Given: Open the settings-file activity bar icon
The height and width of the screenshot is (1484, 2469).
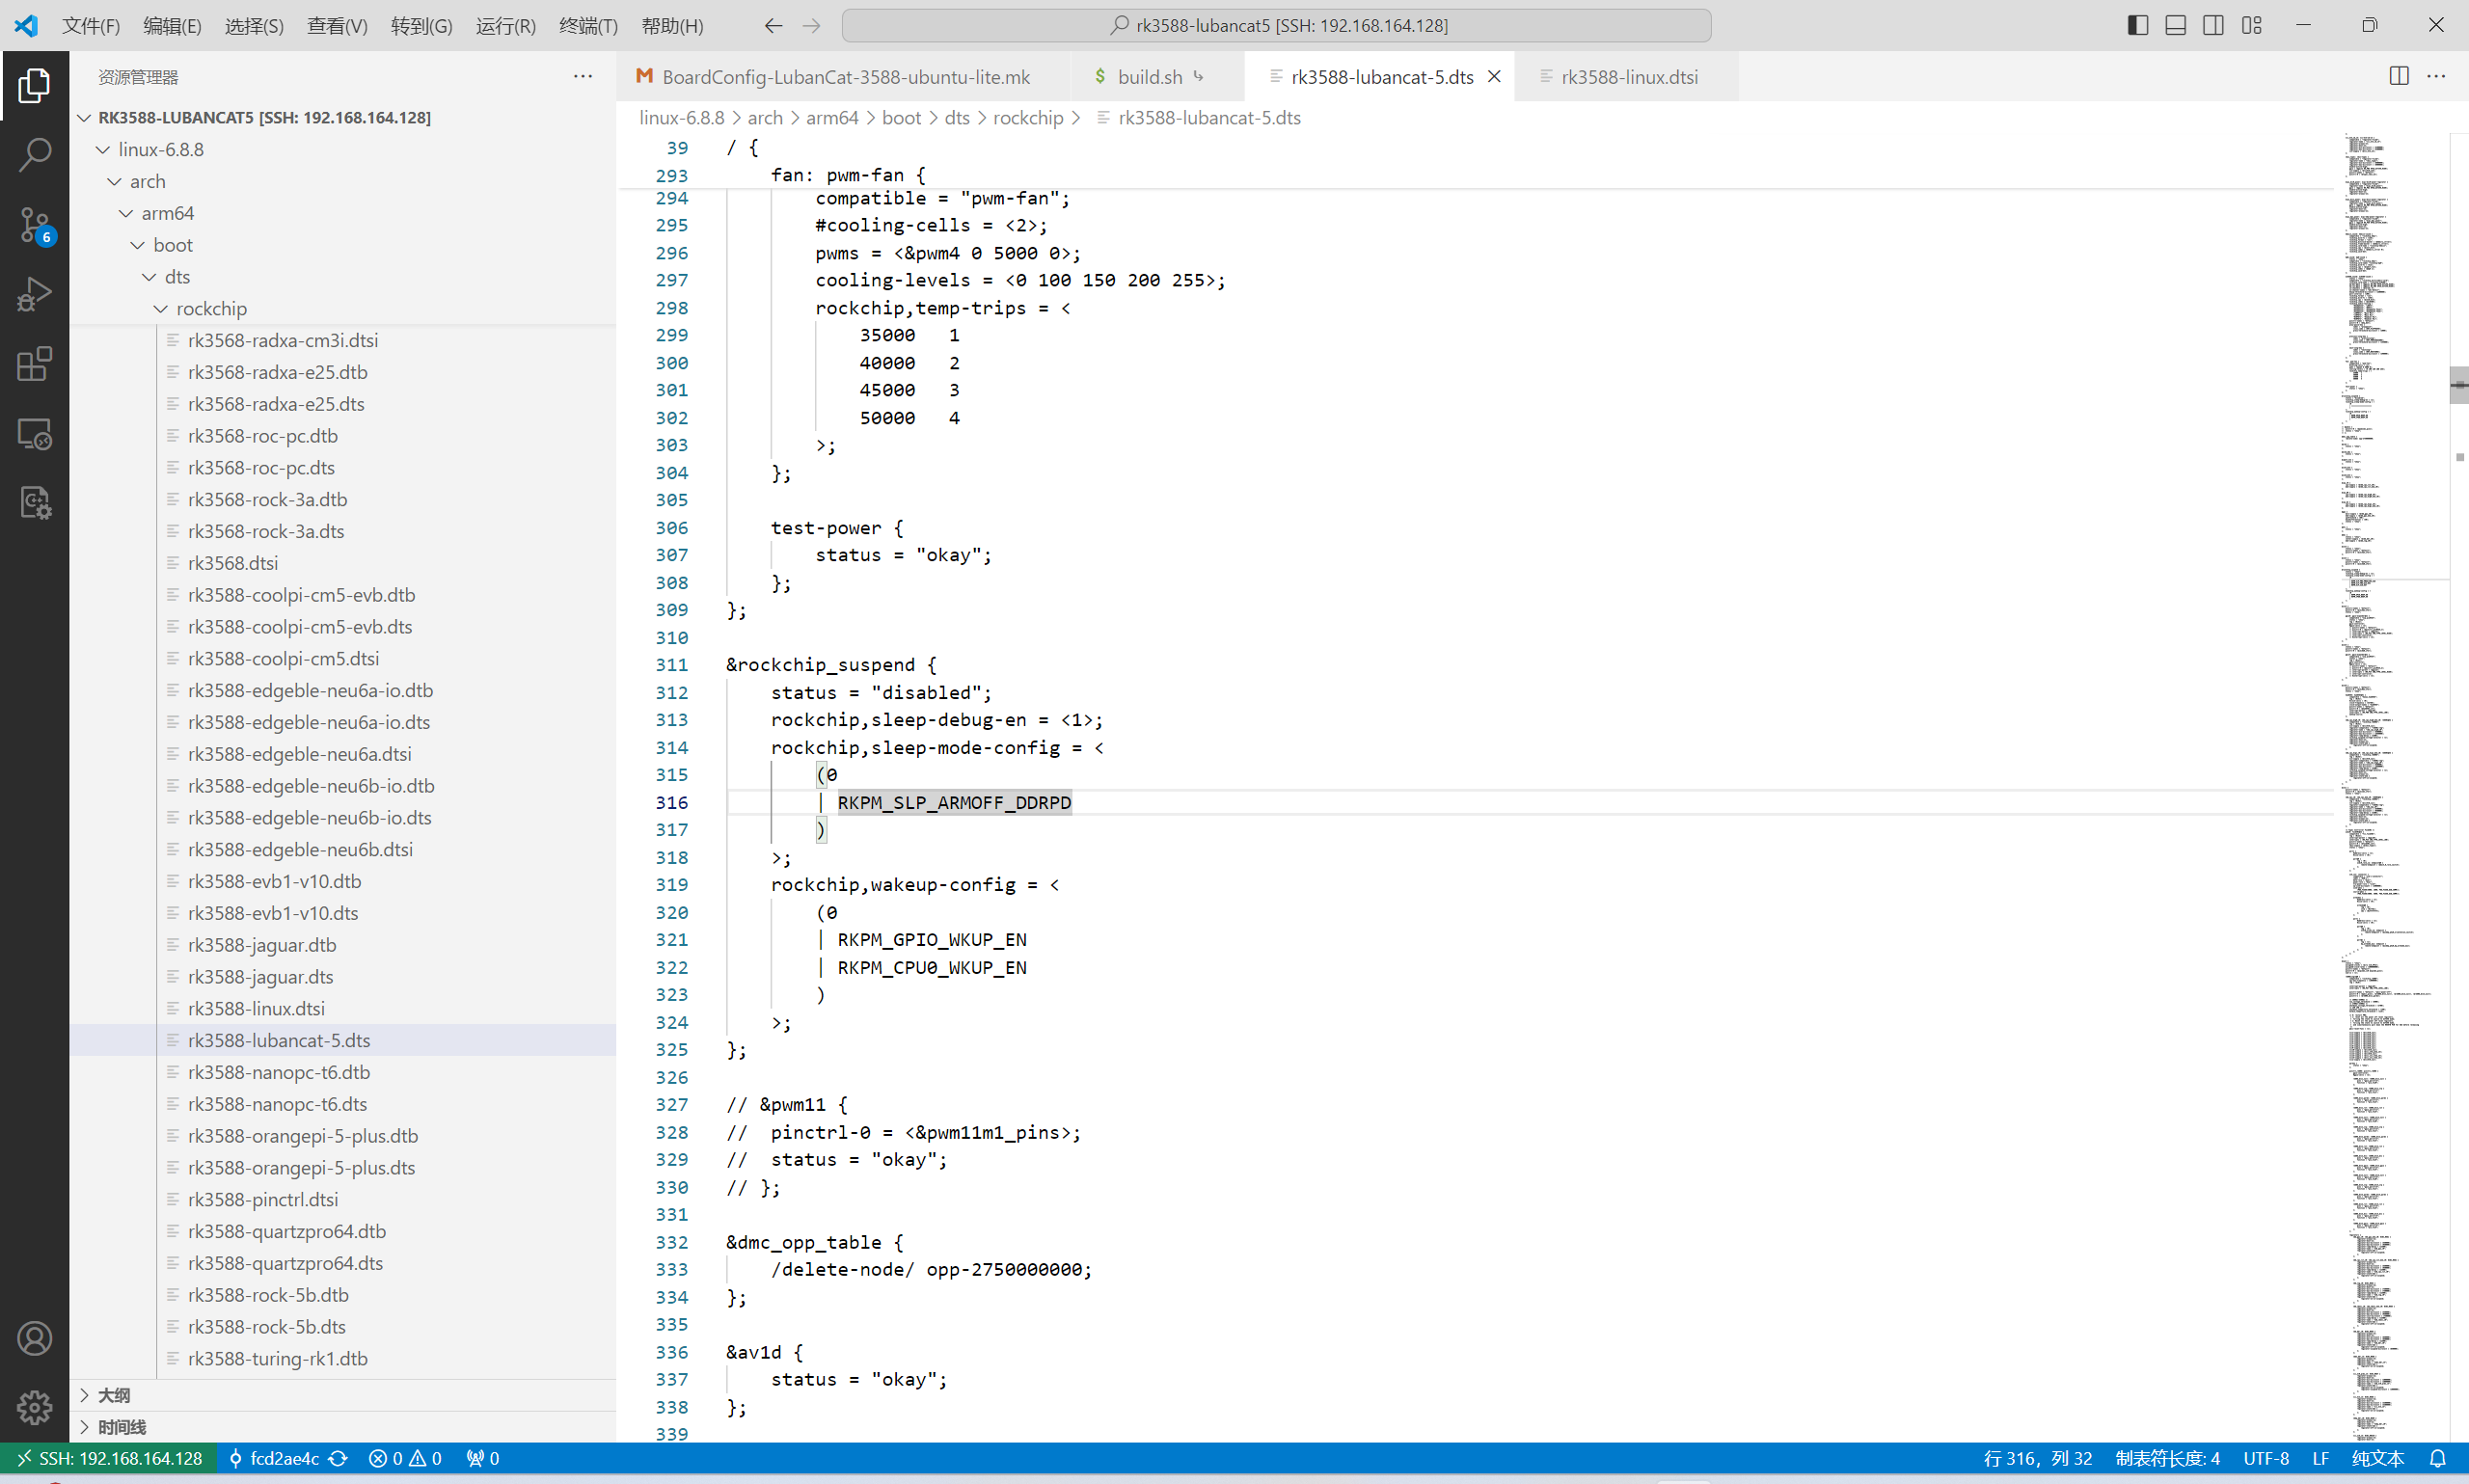Looking at the screenshot, I should (34, 503).
